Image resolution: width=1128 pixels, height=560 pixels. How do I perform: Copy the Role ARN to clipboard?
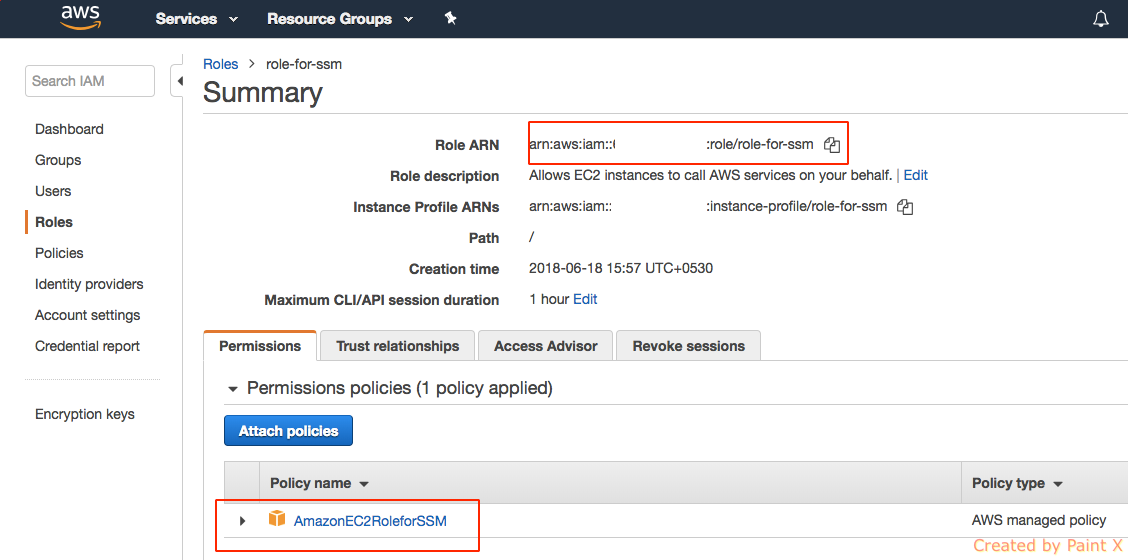pos(832,145)
